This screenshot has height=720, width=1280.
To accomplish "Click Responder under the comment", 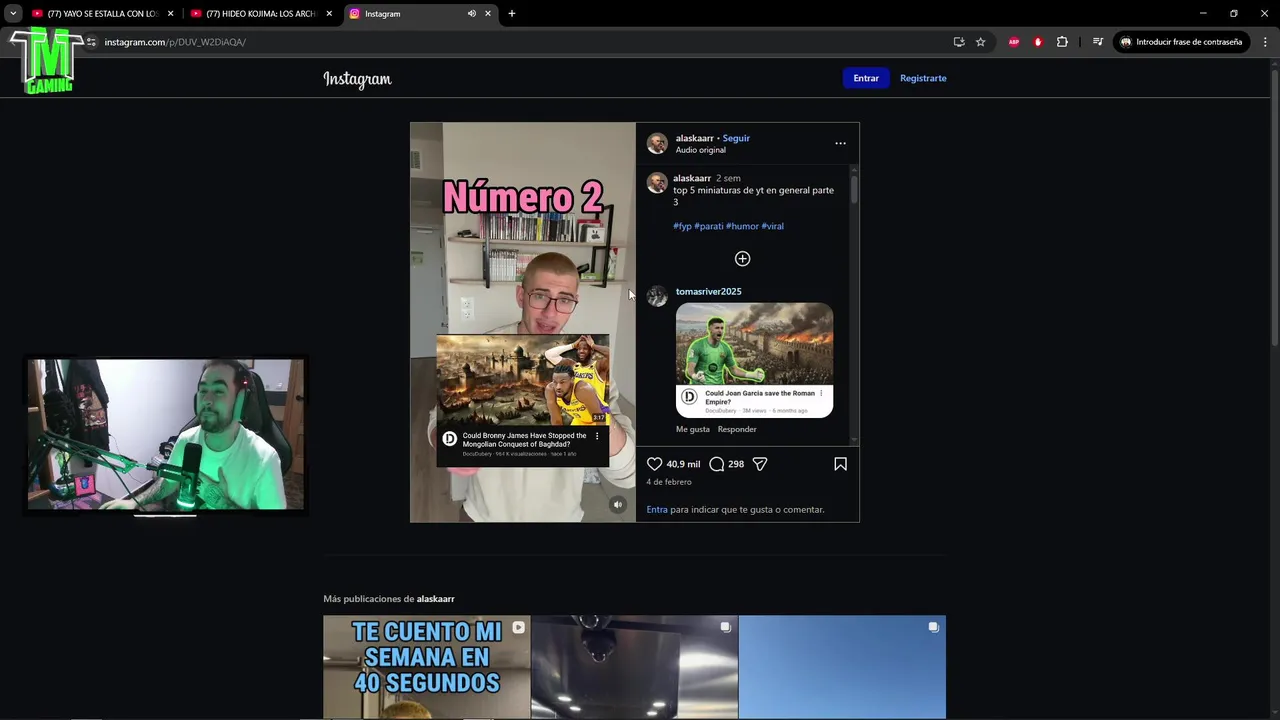I will 737,429.
